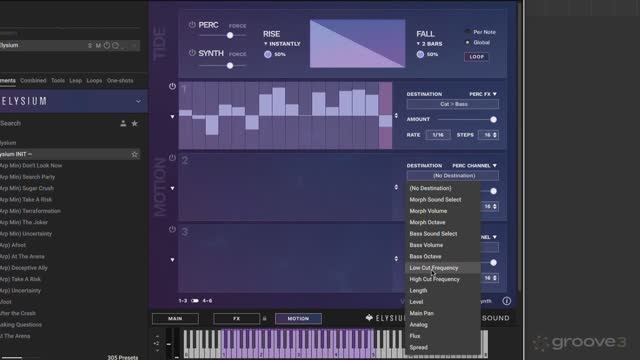Screen dimensions: 640x360
Task: Click the preset Search field
Action: tap(57, 123)
